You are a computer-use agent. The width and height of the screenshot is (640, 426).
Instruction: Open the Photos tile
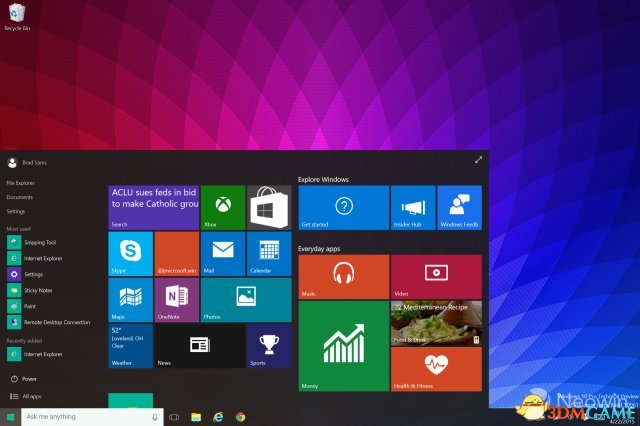(246, 300)
